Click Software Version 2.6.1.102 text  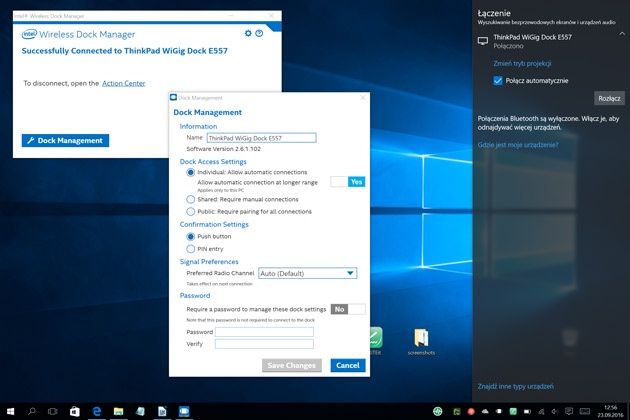(223, 149)
